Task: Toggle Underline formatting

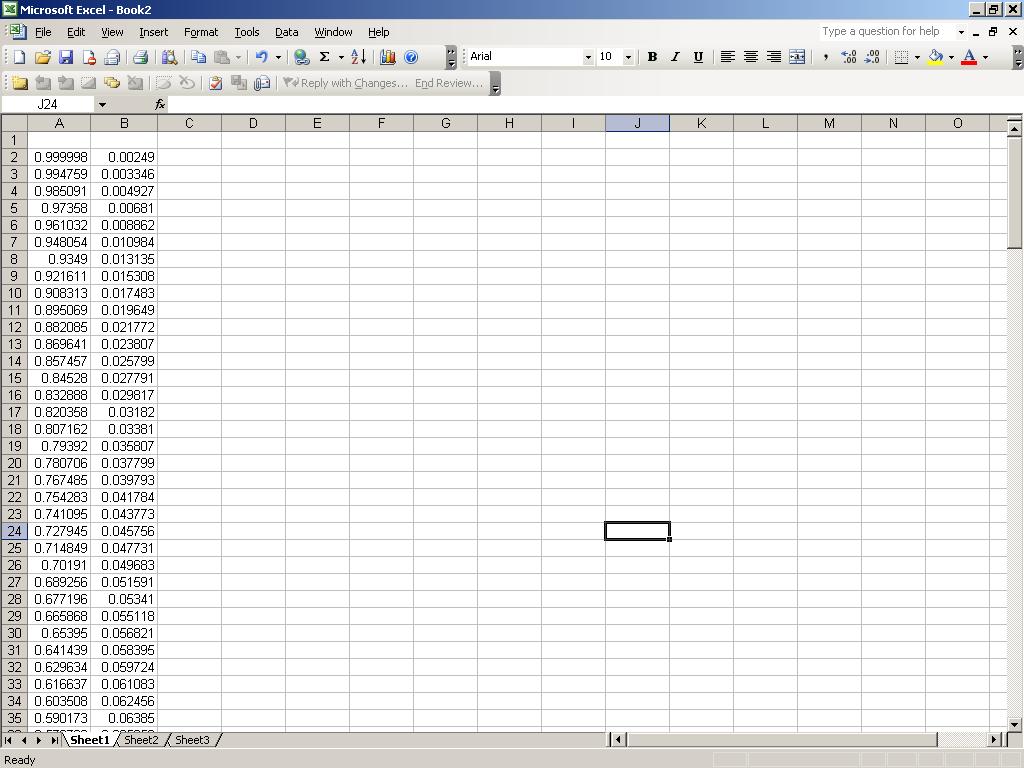Action: [698, 57]
